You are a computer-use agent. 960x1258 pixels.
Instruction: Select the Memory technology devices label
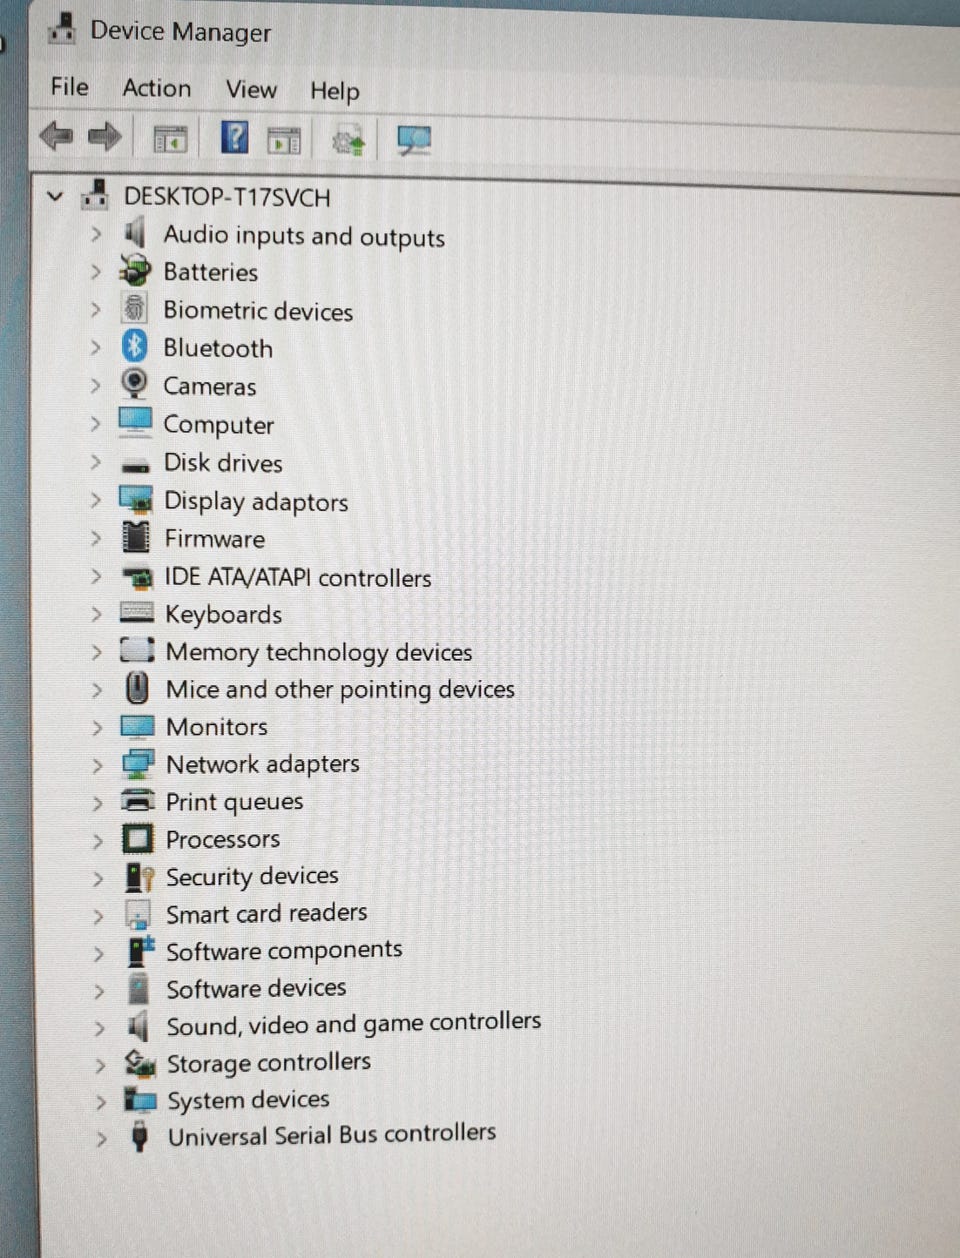pyautogui.click(x=319, y=653)
